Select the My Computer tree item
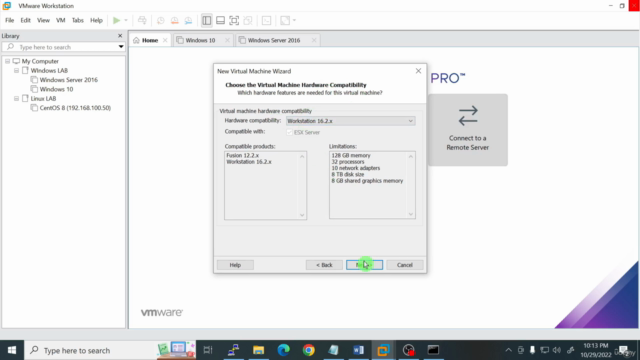Image resolution: width=640 pixels, height=360 pixels. click(40, 61)
